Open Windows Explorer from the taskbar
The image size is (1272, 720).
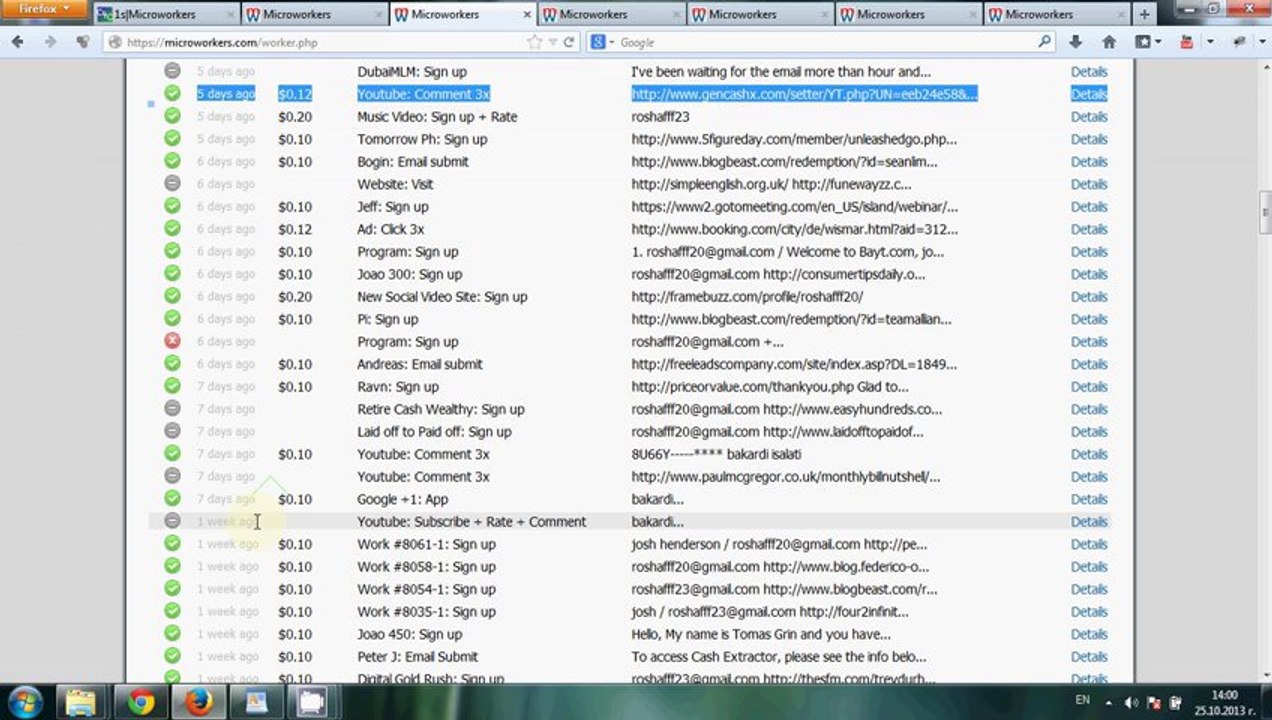(79, 702)
